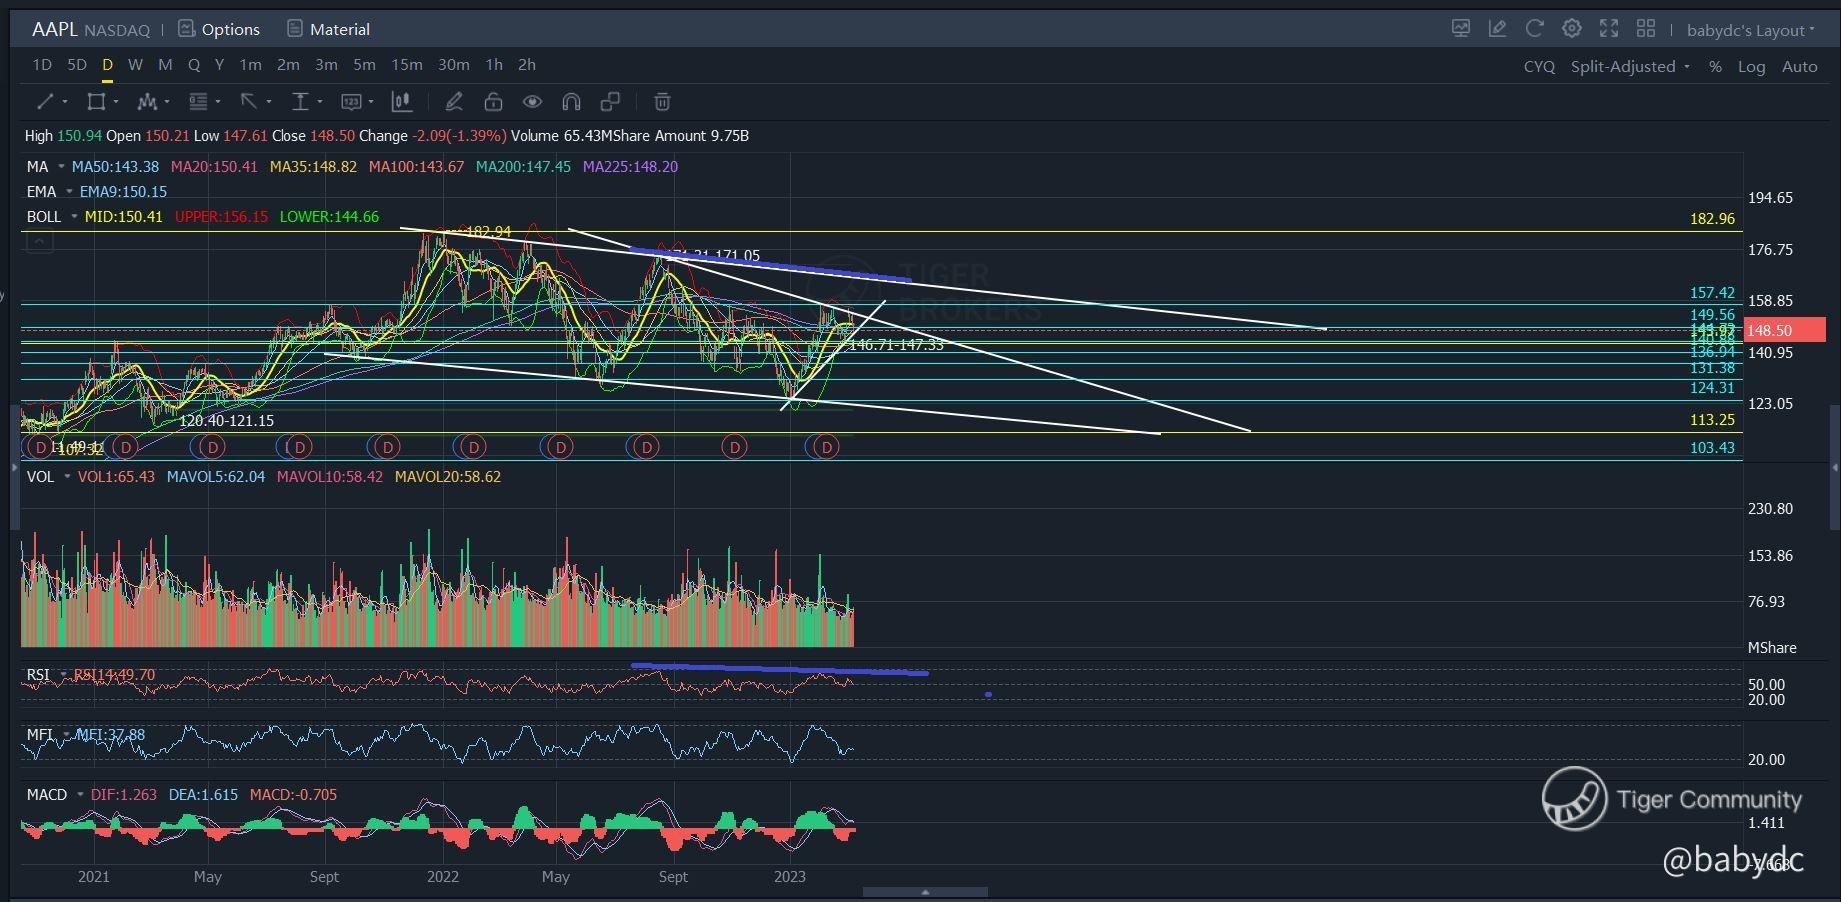
Task: Select the trend line drawing tool
Action: (45, 101)
